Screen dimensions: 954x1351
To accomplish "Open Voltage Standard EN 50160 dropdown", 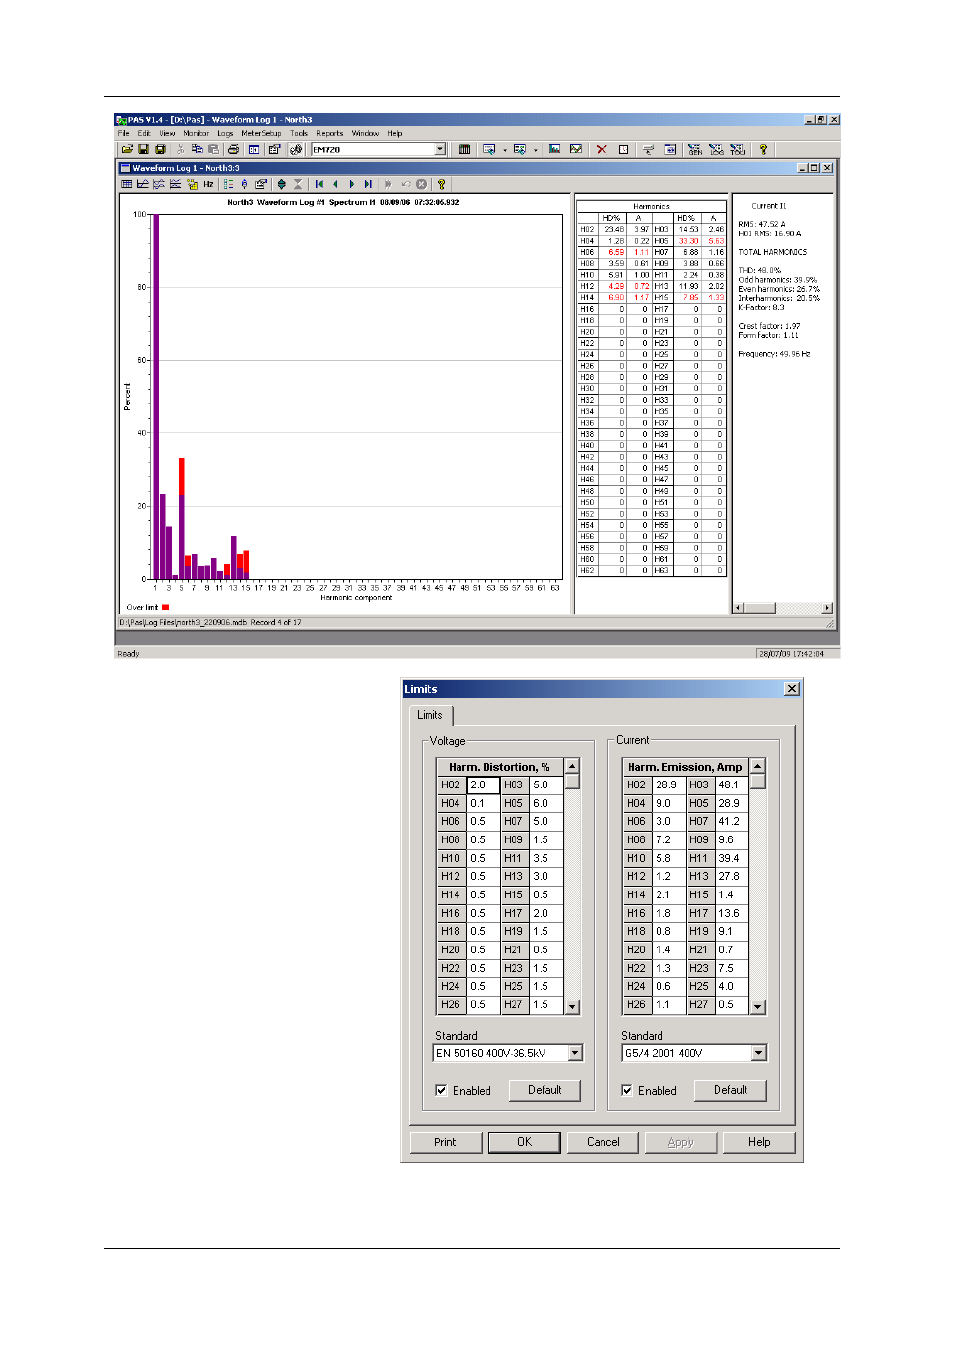I will pyautogui.click(x=575, y=1053).
